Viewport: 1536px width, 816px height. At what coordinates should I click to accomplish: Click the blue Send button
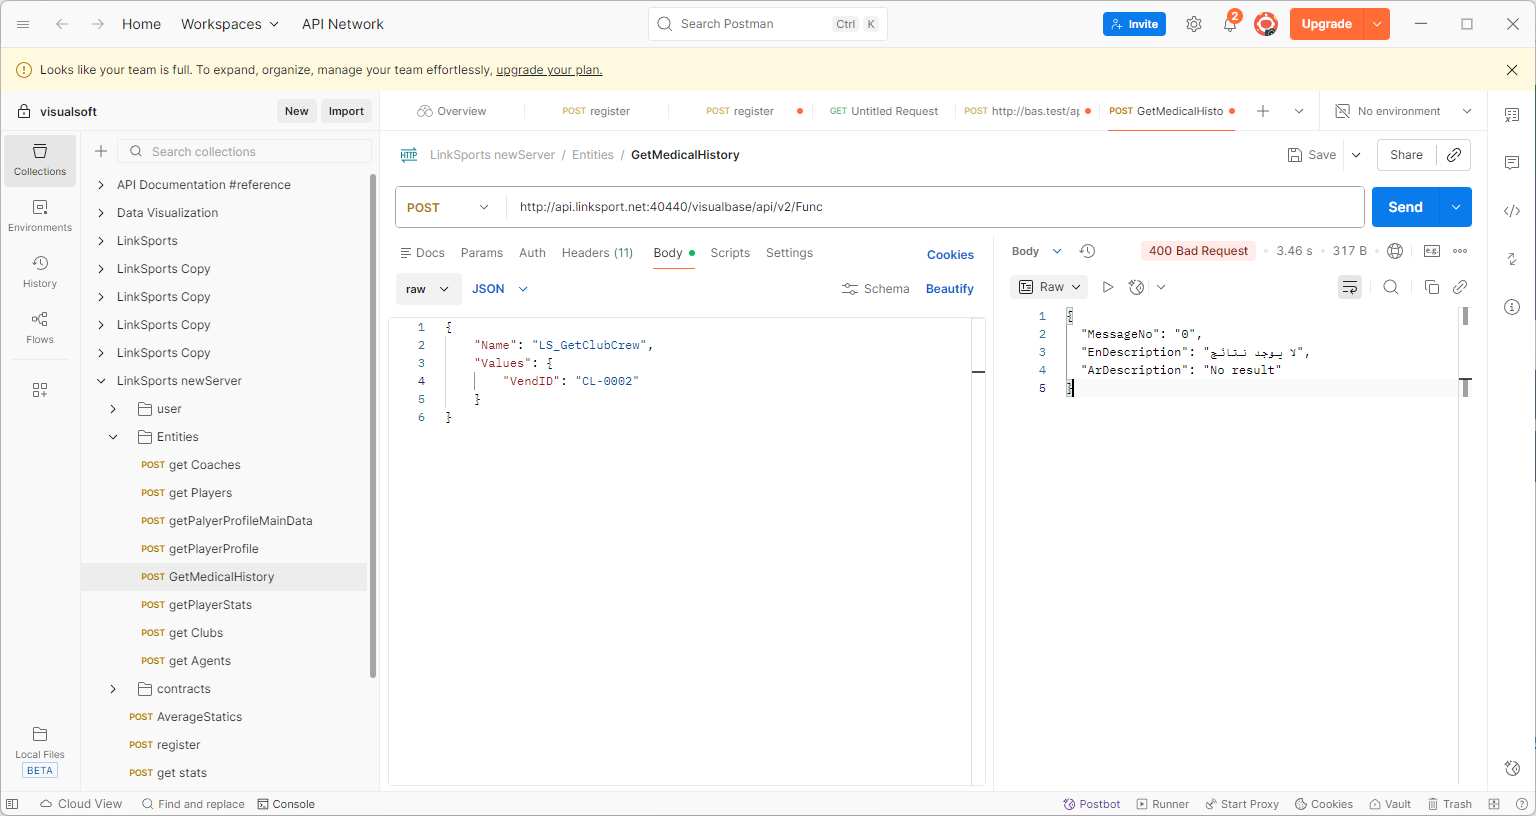1404,207
